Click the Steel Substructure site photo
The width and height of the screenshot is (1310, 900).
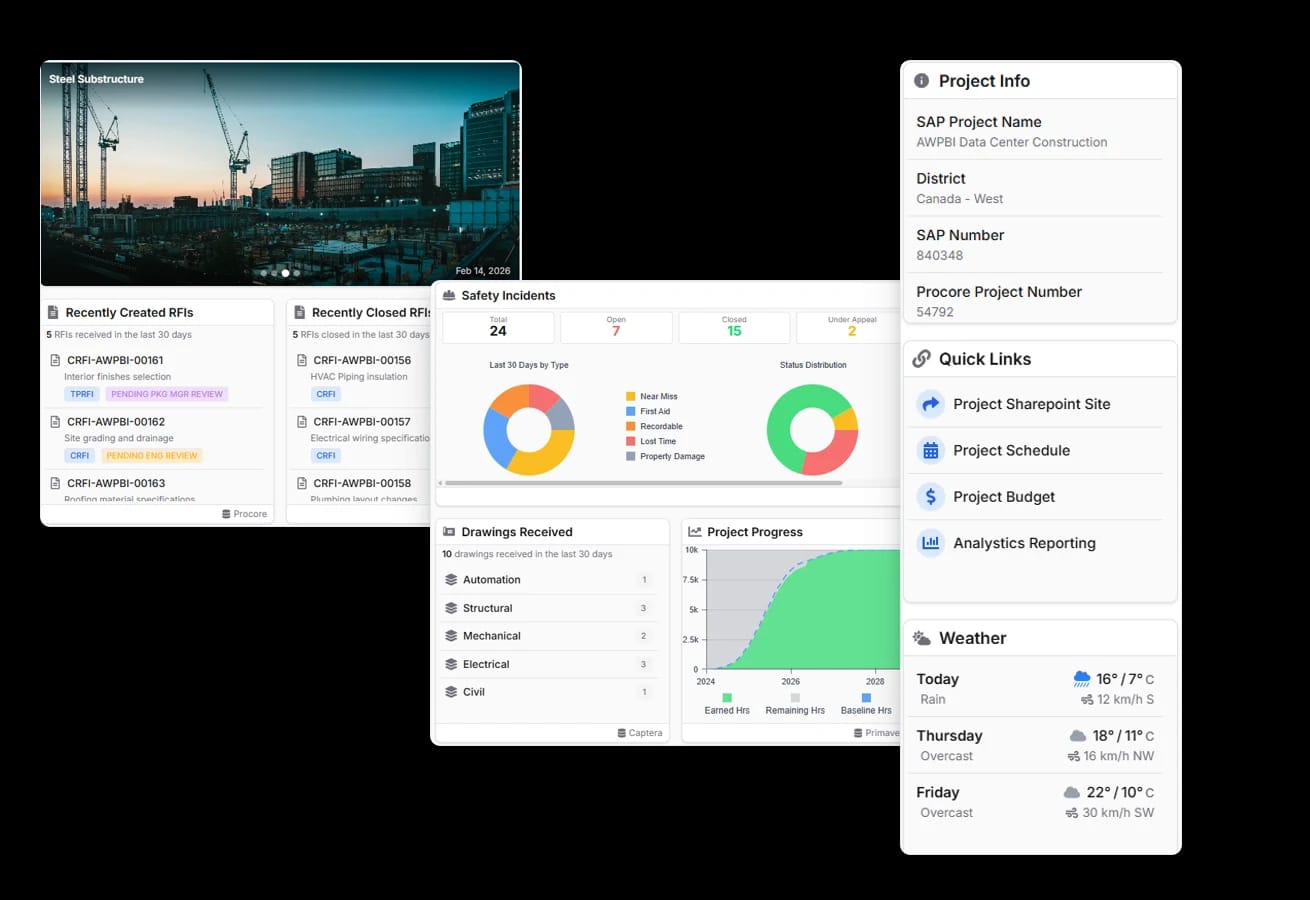(x=280, y=174)
